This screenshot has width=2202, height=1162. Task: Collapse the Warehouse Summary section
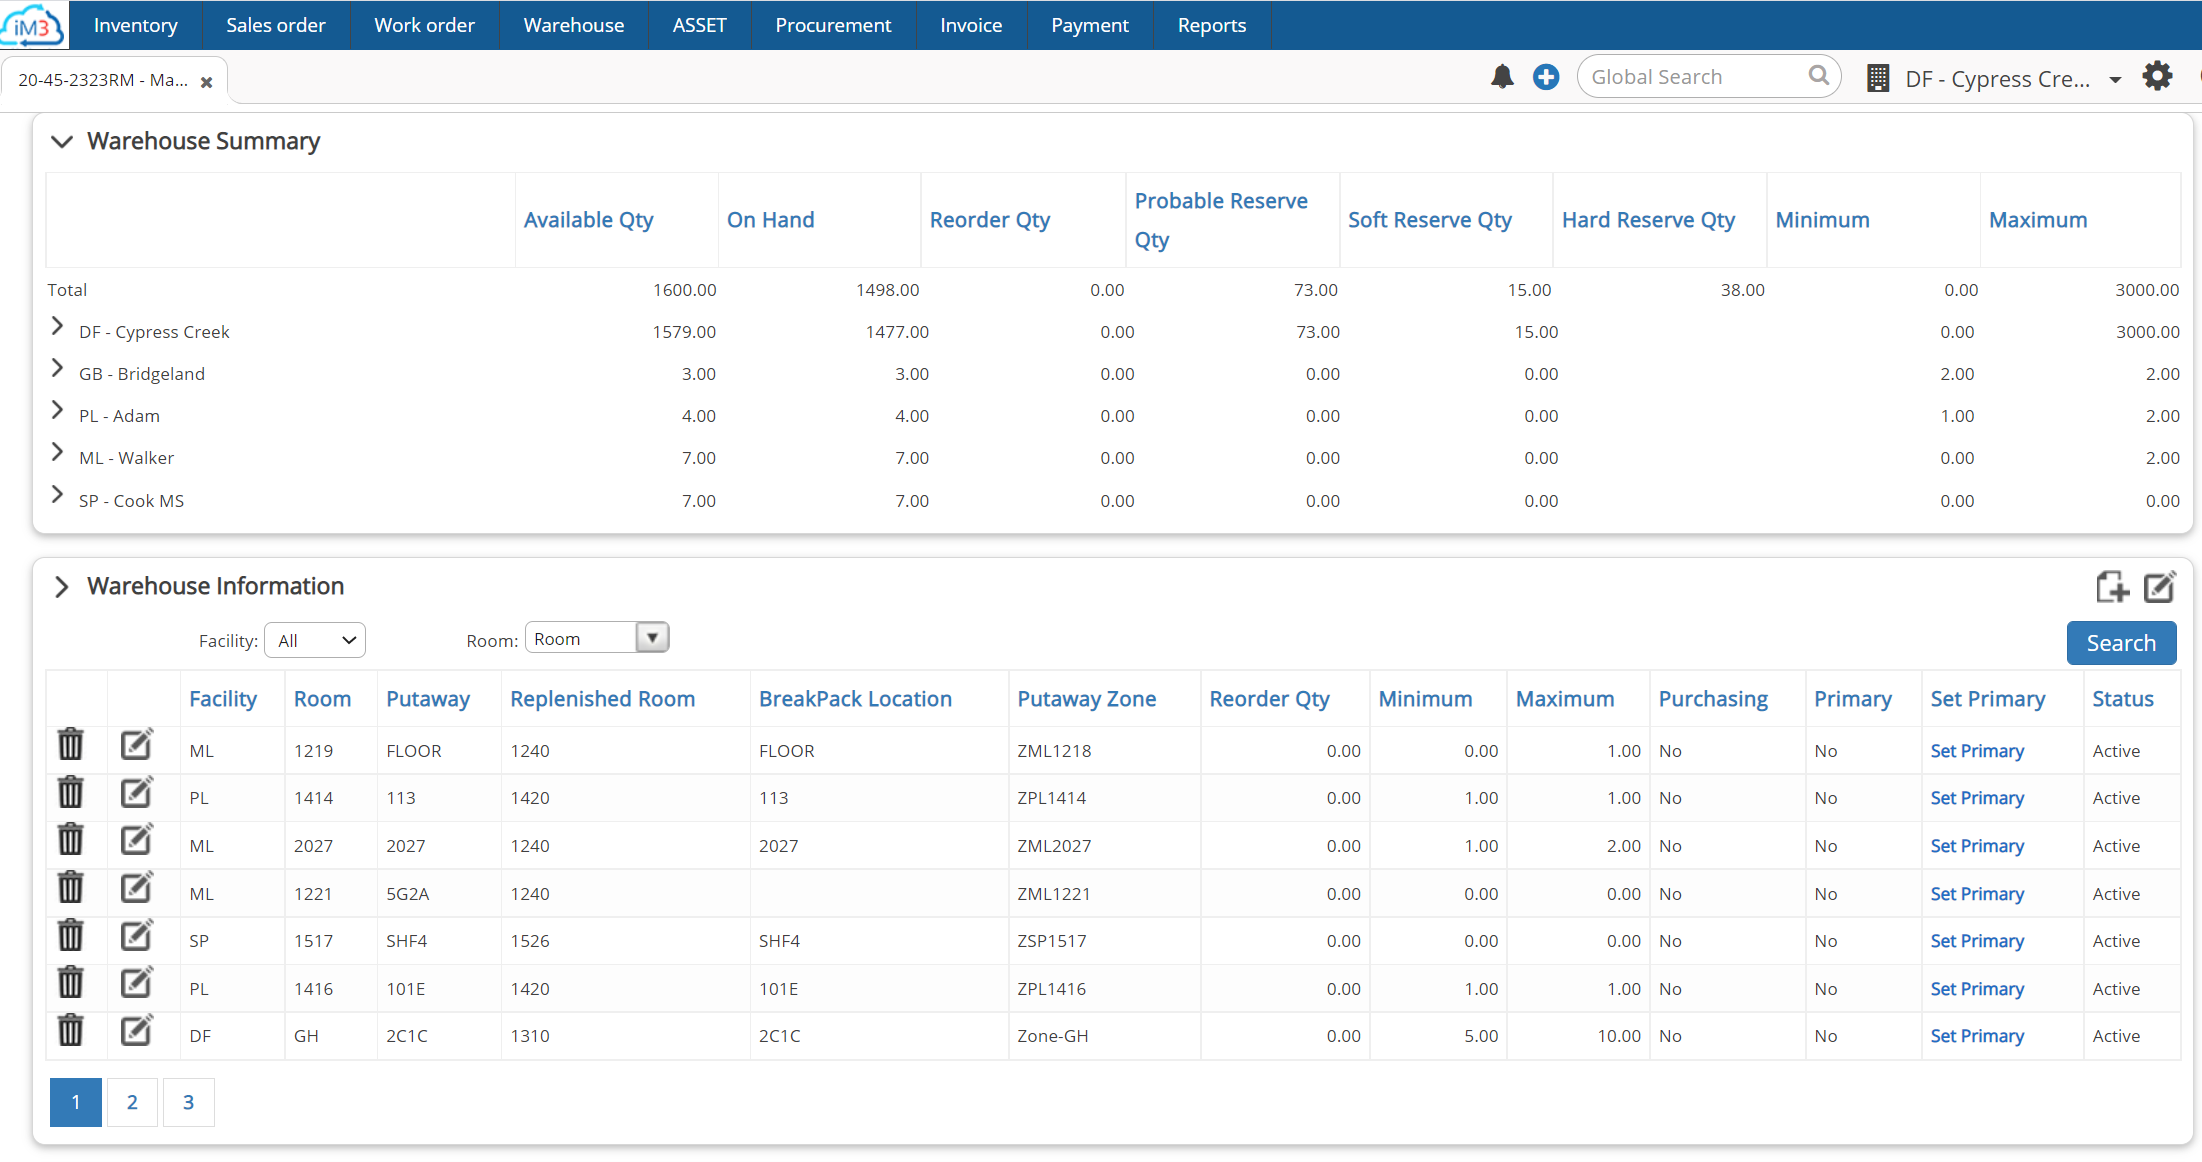[x=61, y=141]
